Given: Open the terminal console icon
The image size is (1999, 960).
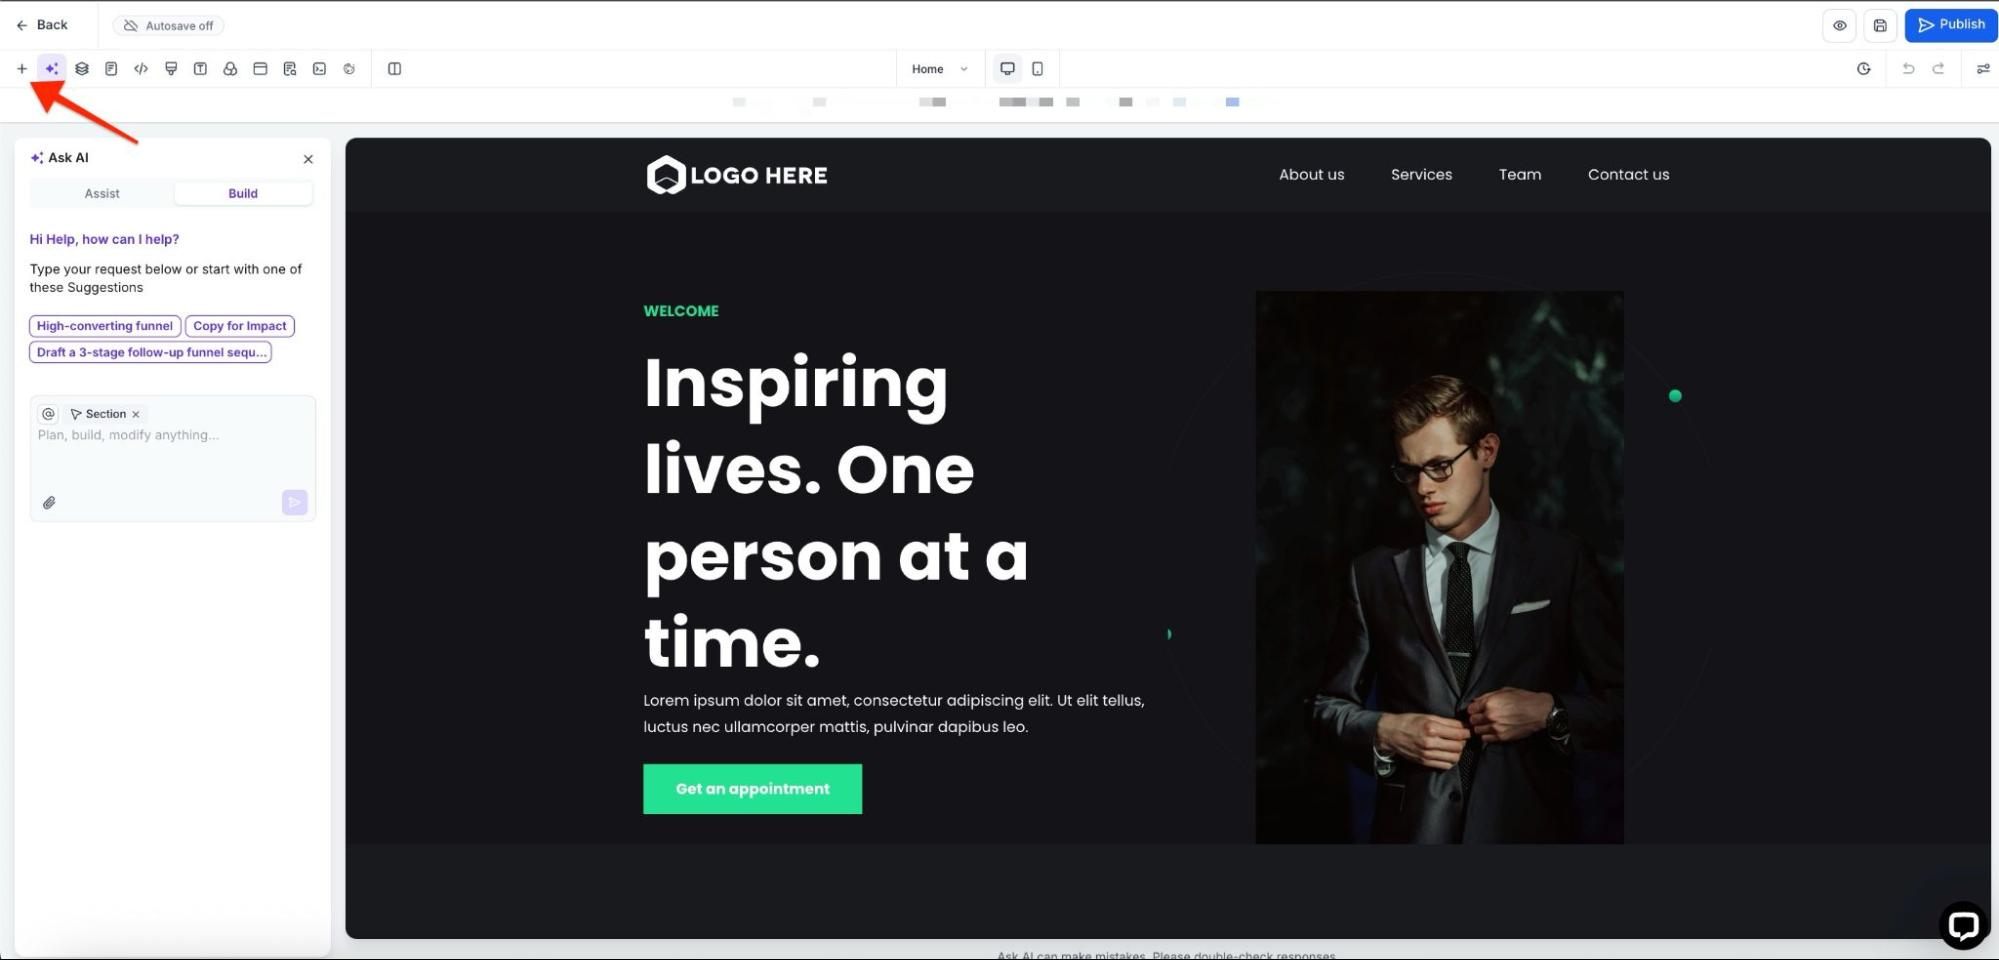Looking at the screenshot, I should [x=319, y=69].
